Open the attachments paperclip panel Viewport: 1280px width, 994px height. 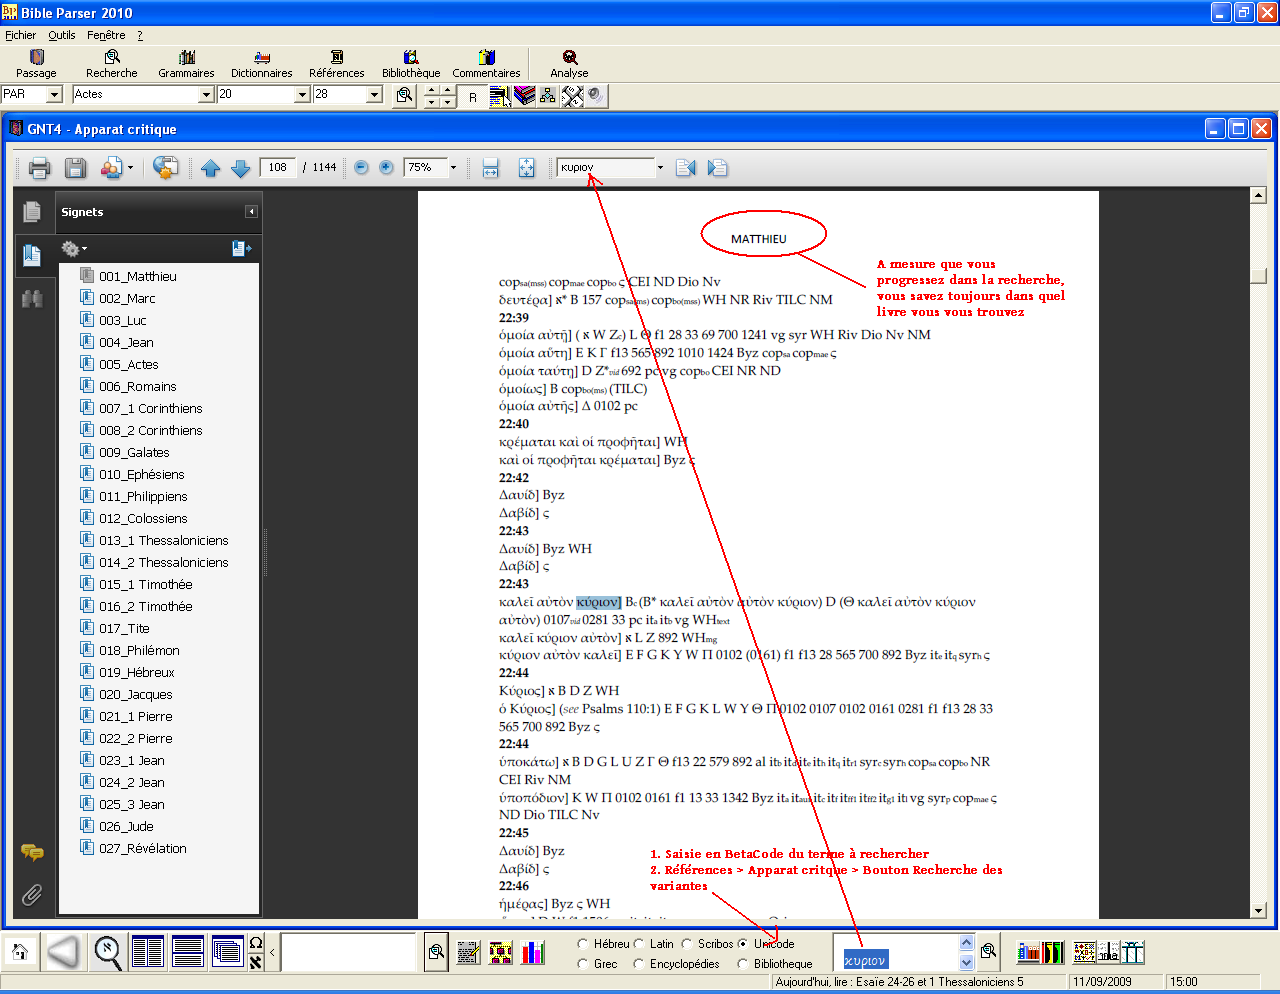(x=32, y=894)
